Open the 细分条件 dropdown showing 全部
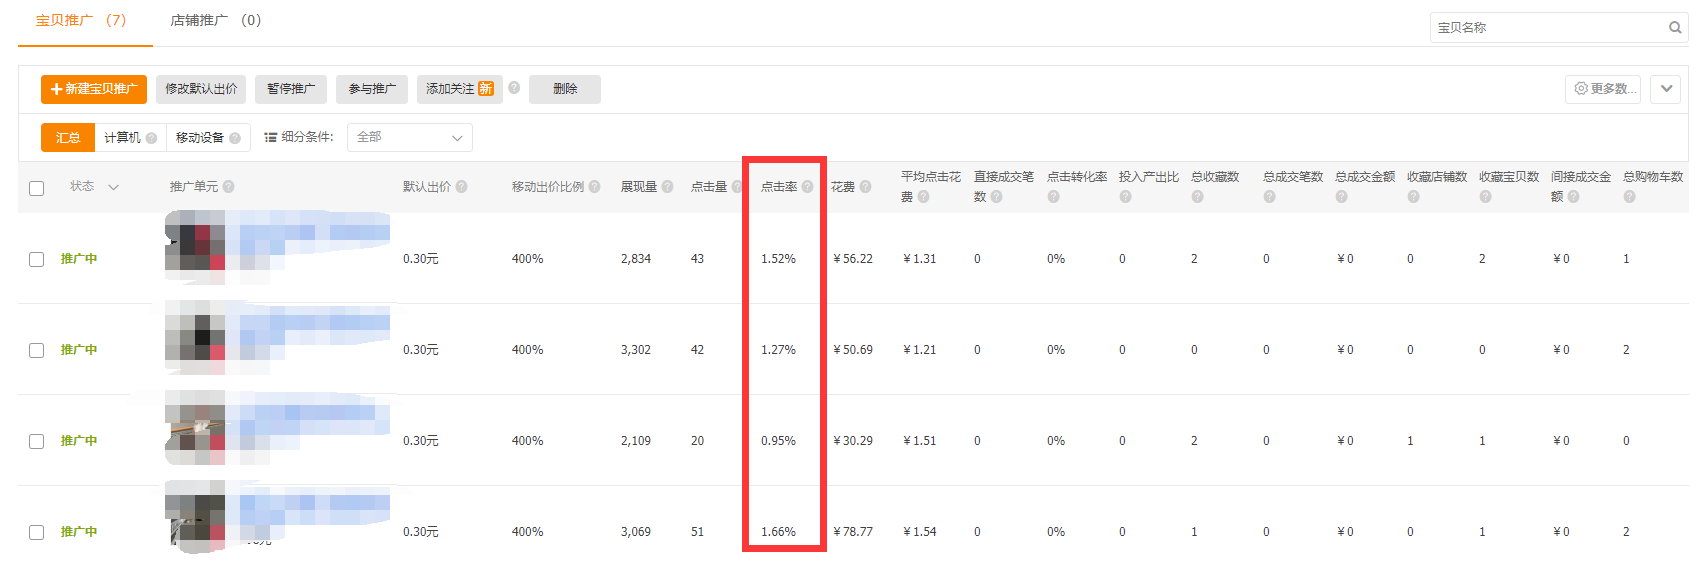Viewport: 1705px width, 565px height. [409, 138]
